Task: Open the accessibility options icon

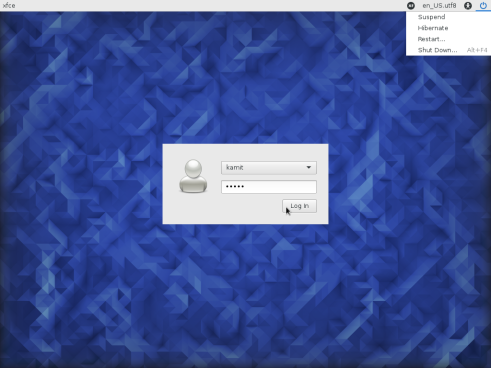Action: [x=468, y=5]
